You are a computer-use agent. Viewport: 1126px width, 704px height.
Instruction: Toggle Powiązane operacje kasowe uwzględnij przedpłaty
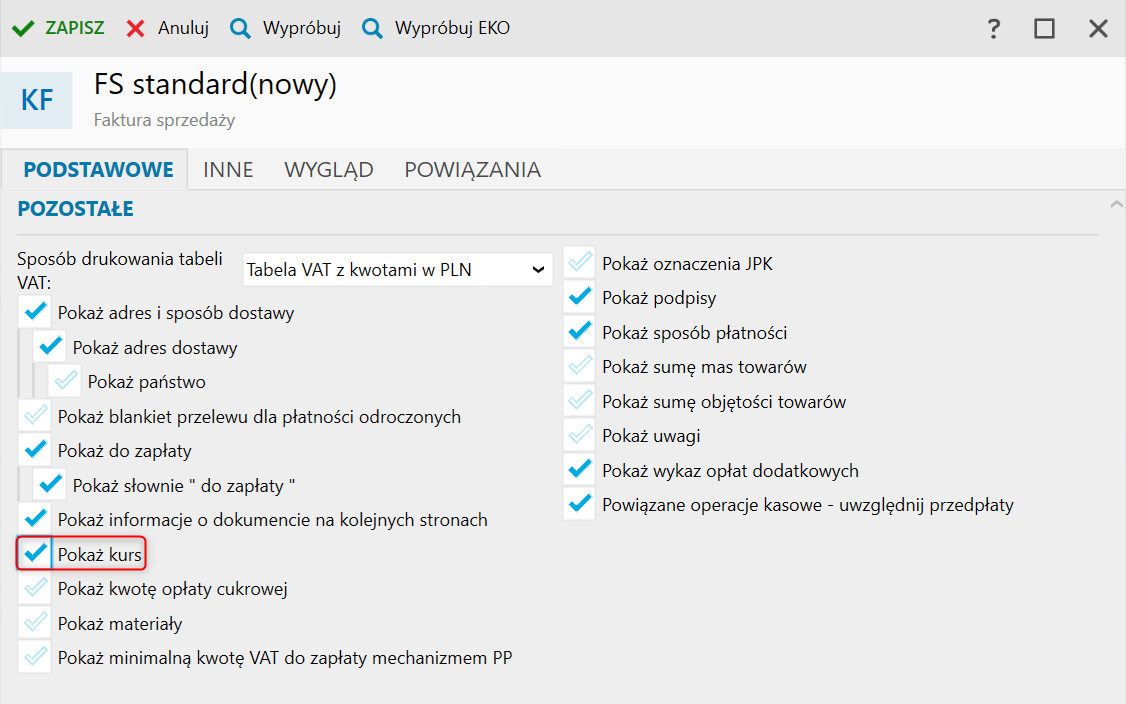(x=579, y=504)
